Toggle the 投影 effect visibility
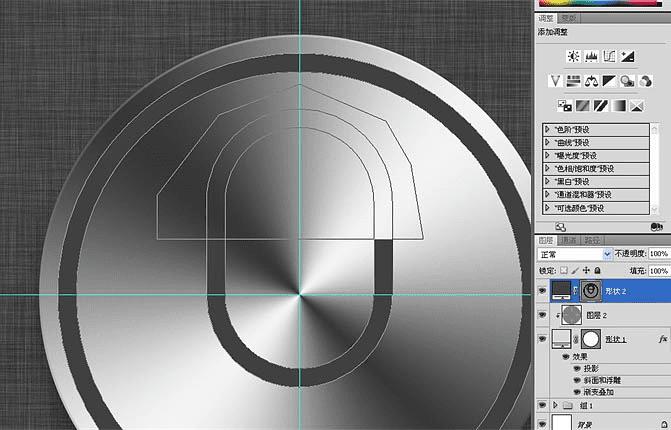The width and height of the screenshot is (671, 430). tap(577, 368)
